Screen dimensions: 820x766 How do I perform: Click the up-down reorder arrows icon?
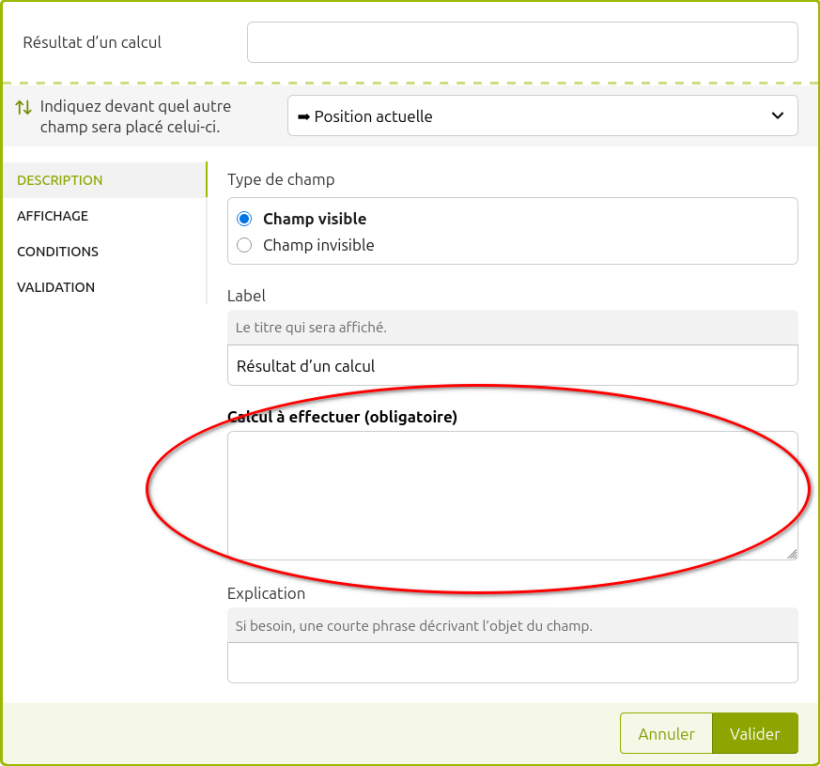23,108
